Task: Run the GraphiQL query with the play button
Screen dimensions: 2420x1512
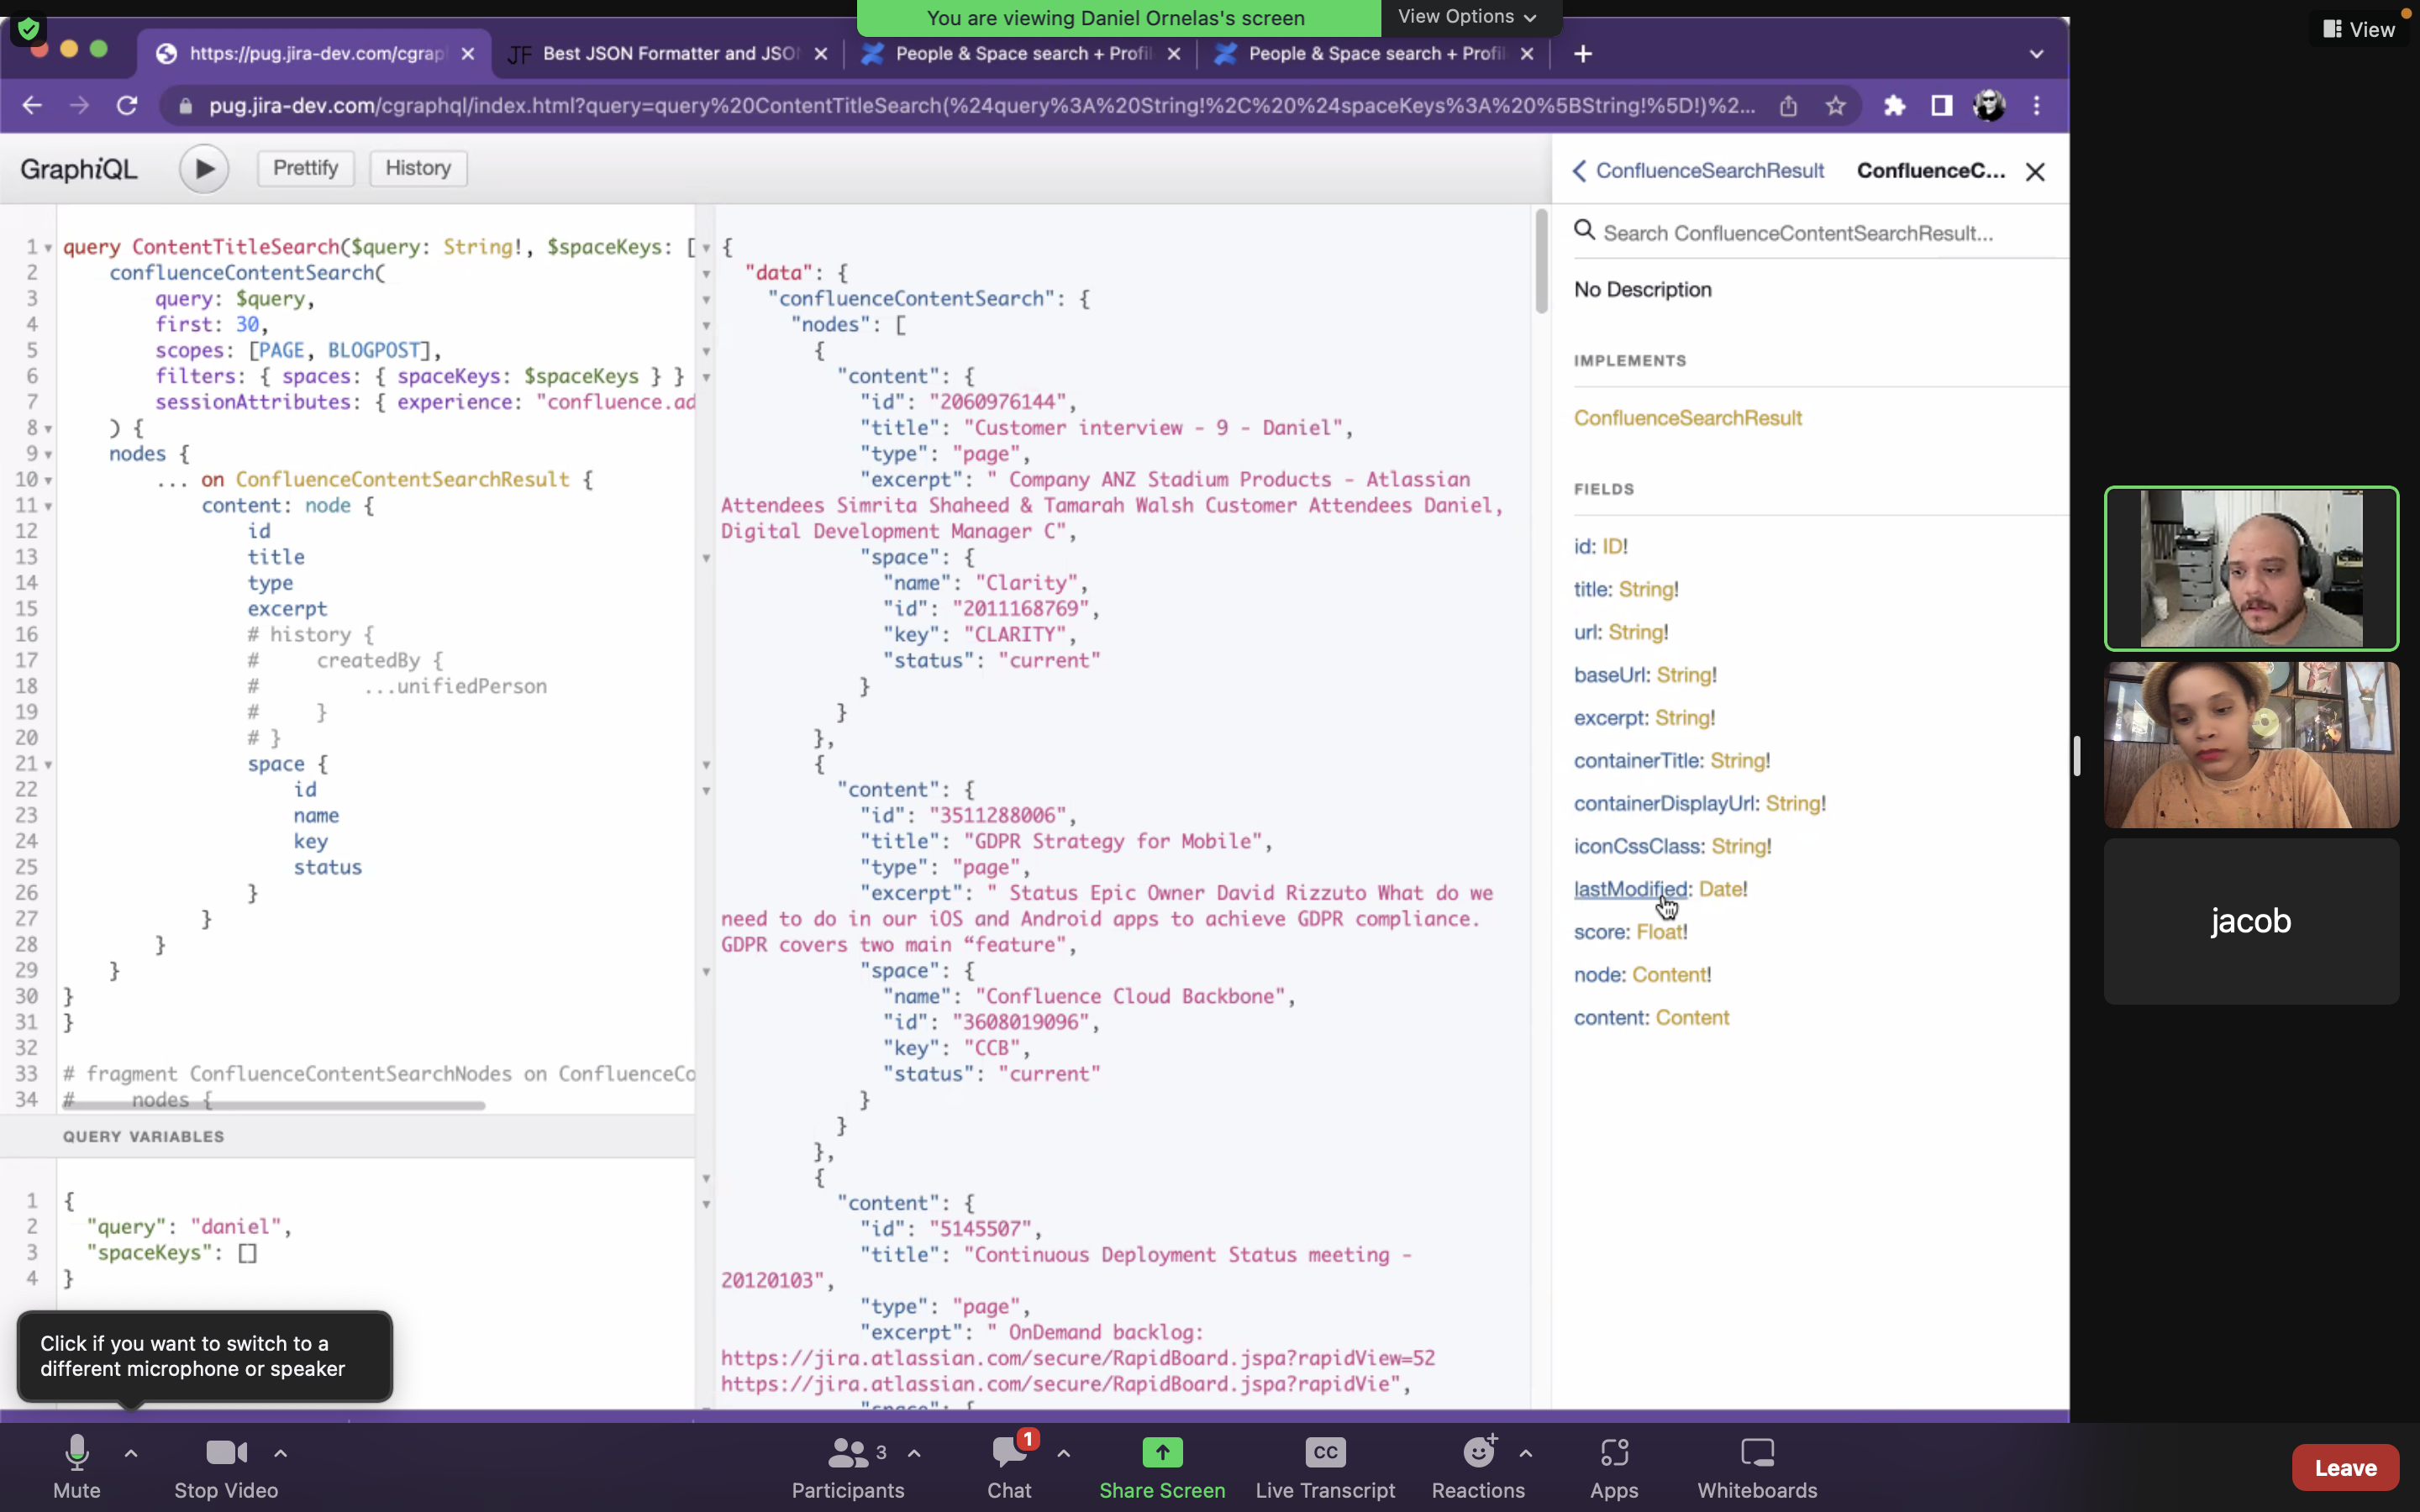Action: tap(204, 169)
